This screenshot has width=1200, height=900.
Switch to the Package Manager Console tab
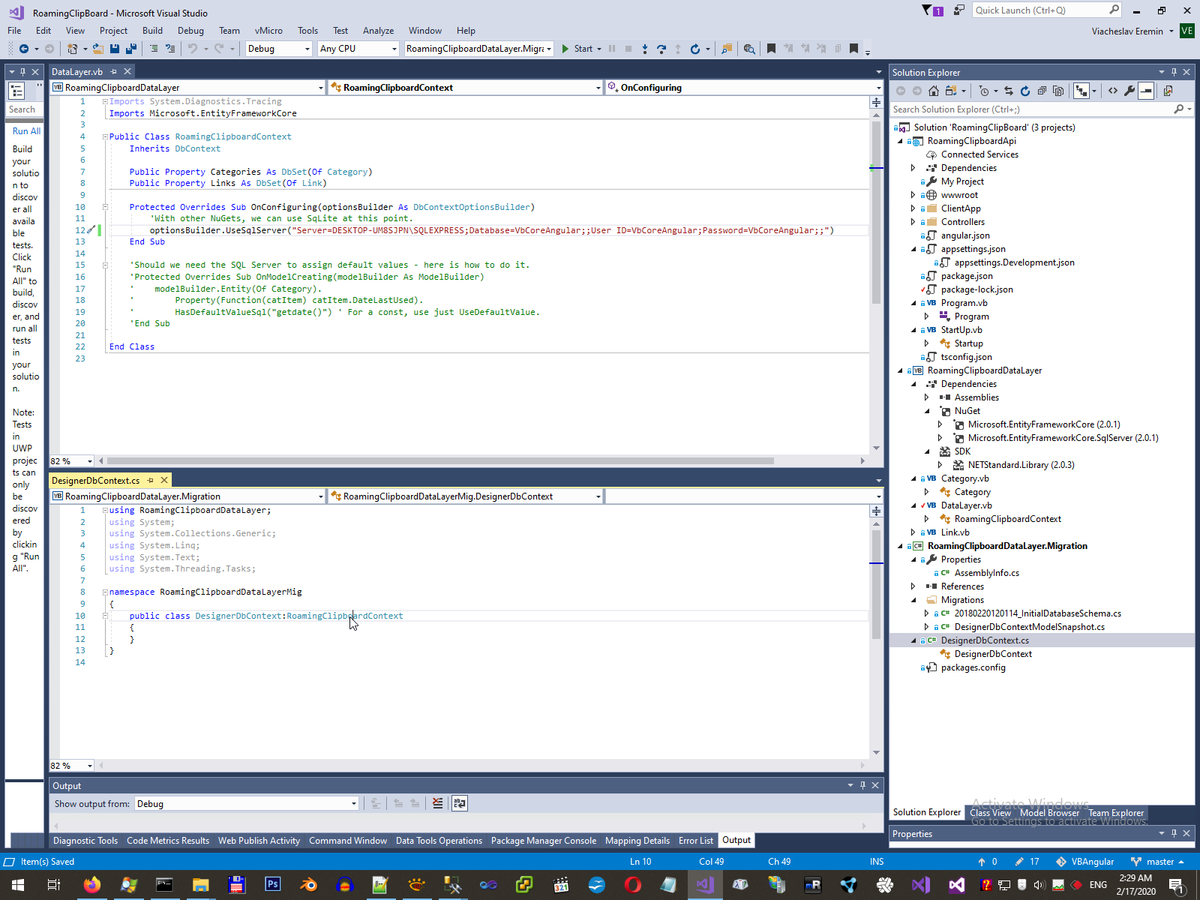(x=543, y=840)
